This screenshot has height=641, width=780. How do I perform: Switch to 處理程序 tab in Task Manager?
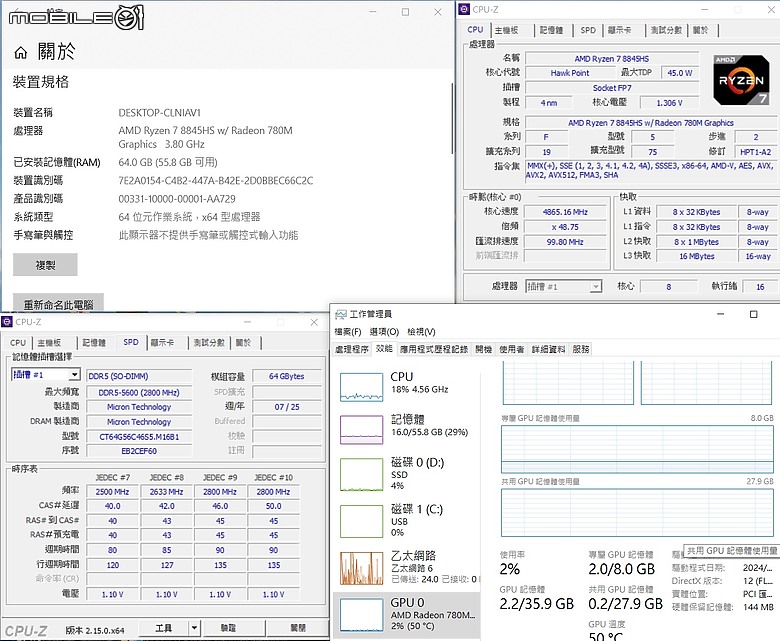(x=352, y=349)
